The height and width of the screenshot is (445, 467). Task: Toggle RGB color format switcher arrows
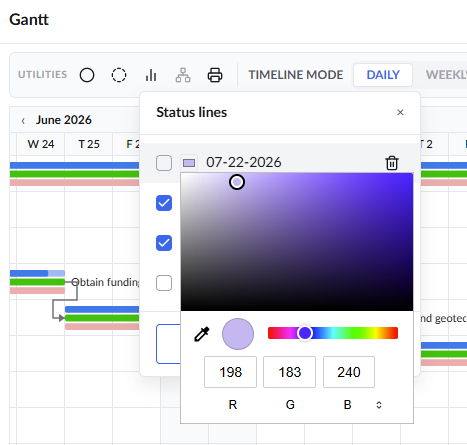pyautogui.click(x=379, y=405)
